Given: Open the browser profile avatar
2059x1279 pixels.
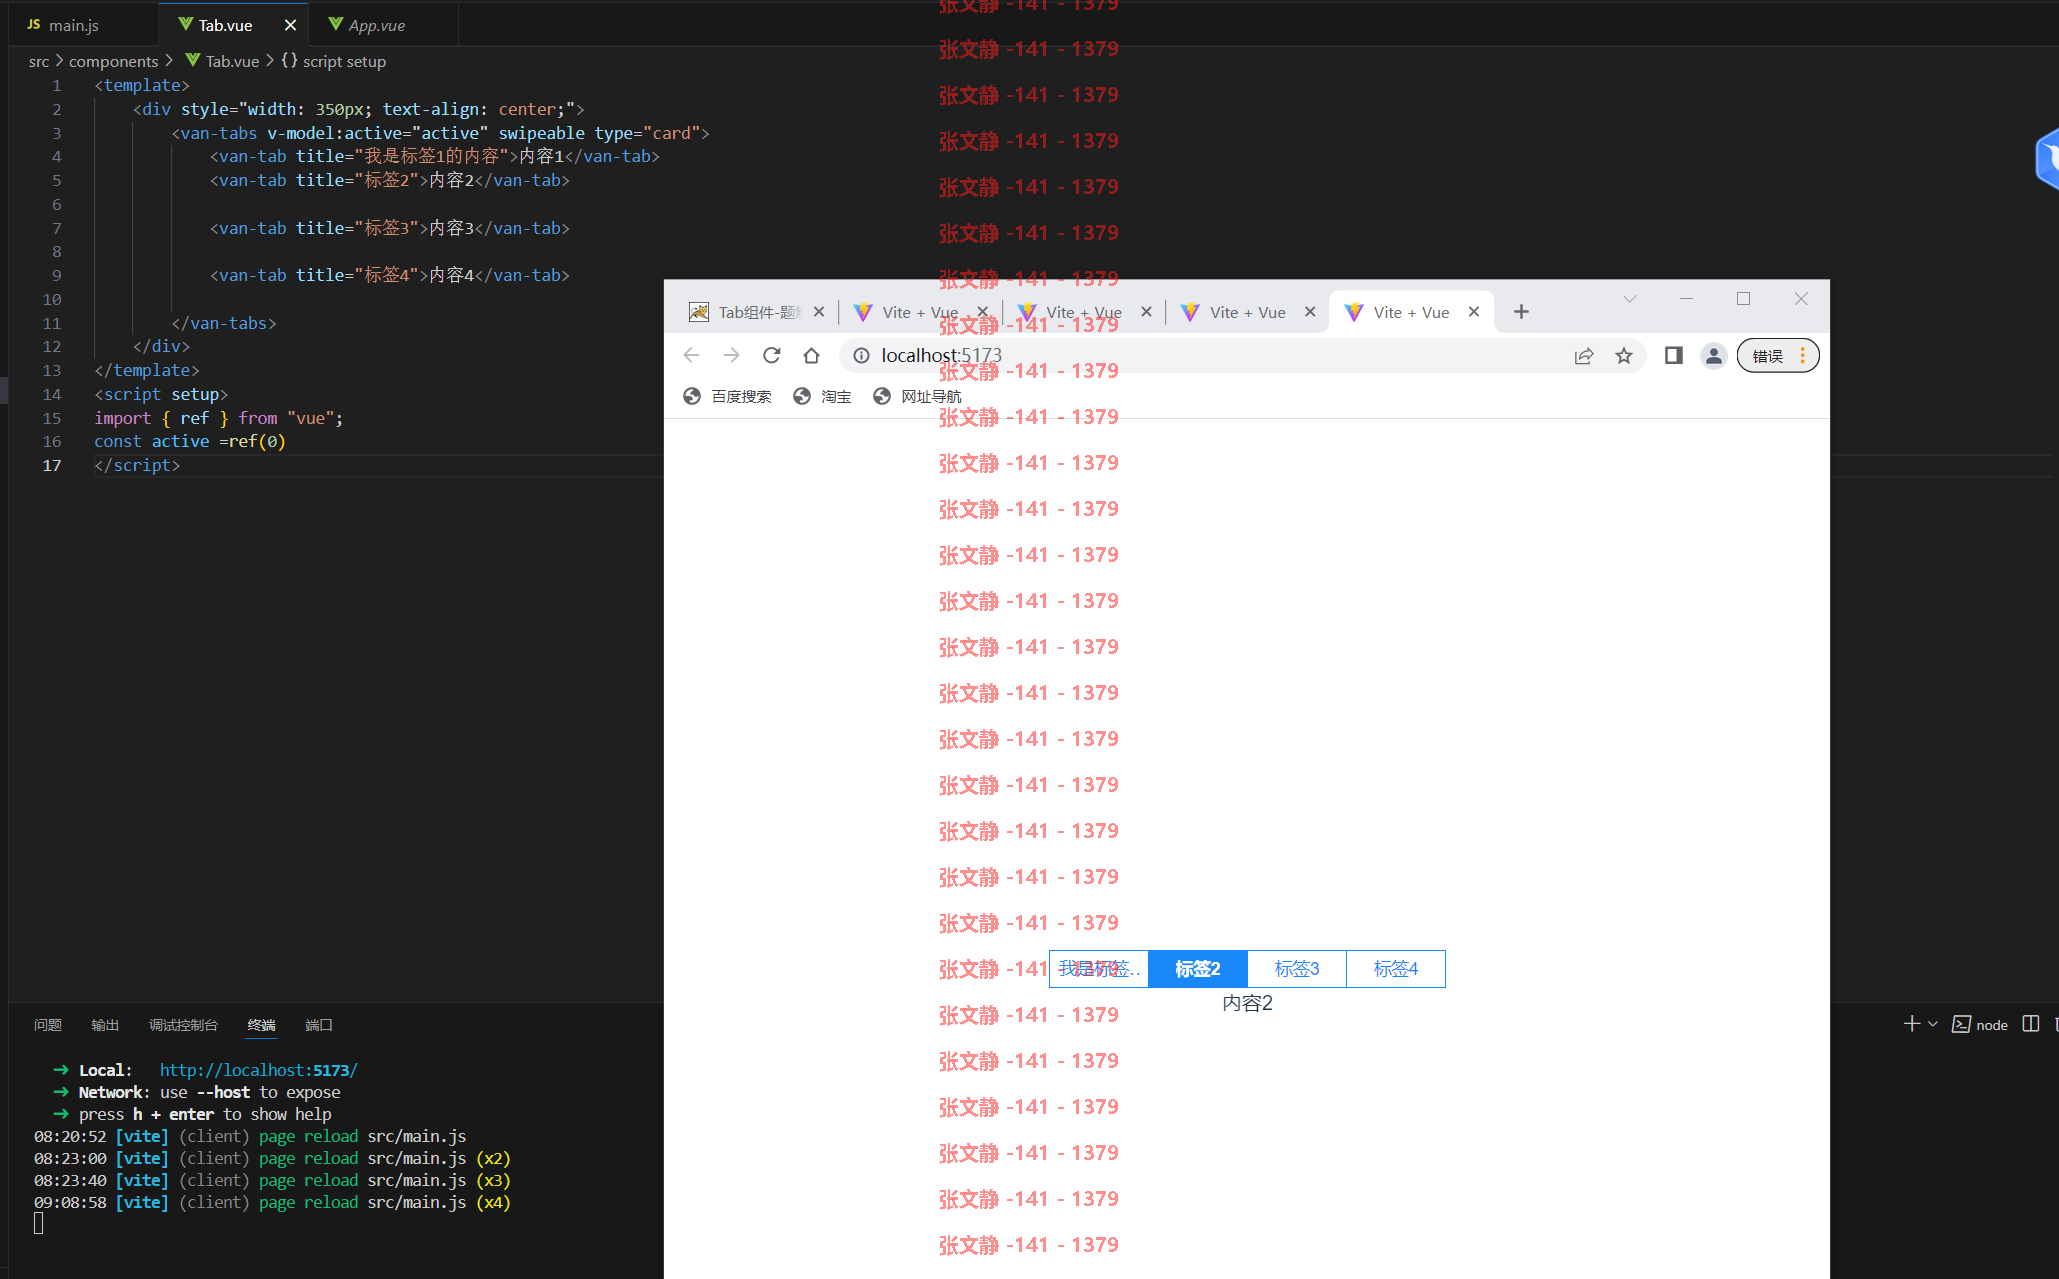Looking at the screenshot, I should (x=1713, y=355).
